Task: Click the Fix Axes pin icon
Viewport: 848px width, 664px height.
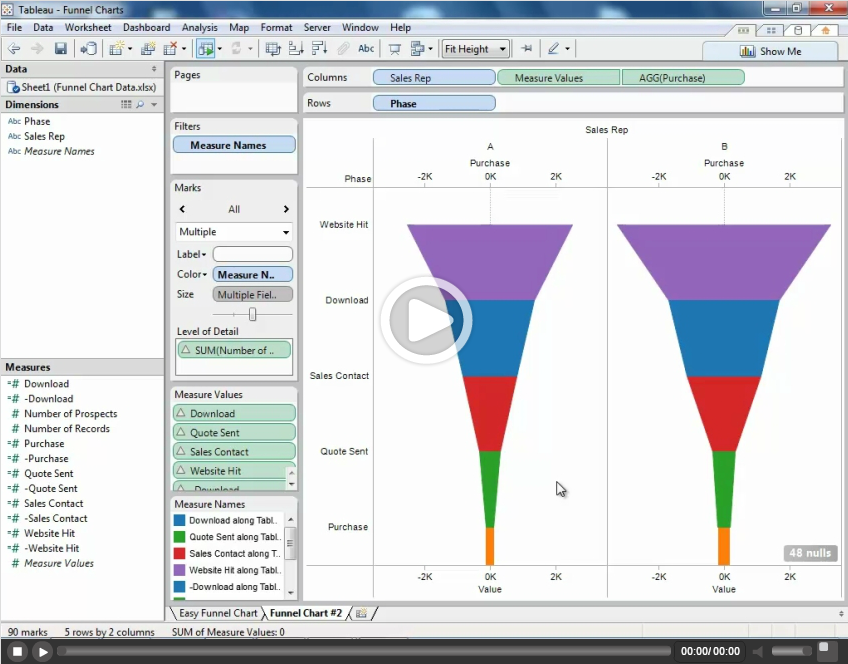Action: click(x=527, y=48)
